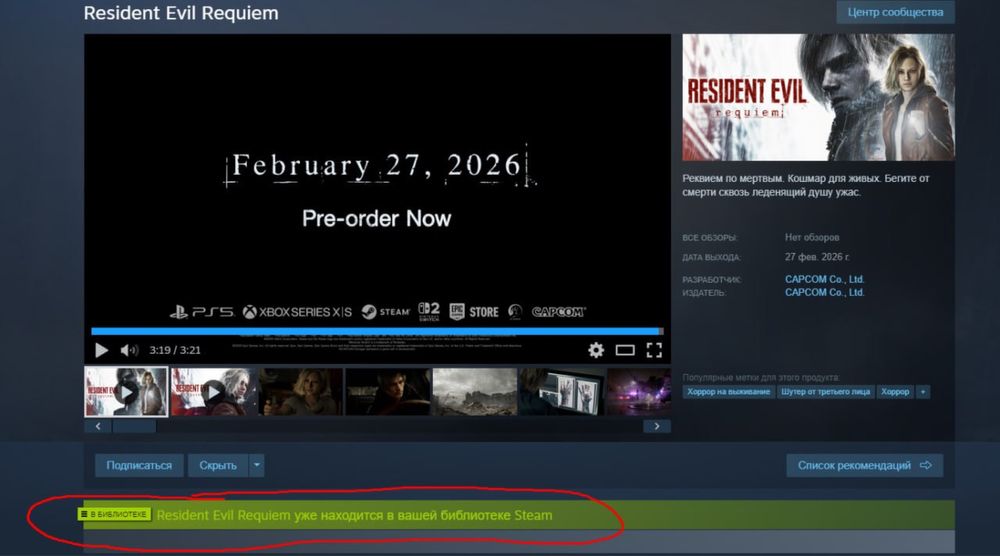The height and width of the screenshot is (556, 1000).
Task: Open ruined city screenshot thumbnail
Action: 474,391
